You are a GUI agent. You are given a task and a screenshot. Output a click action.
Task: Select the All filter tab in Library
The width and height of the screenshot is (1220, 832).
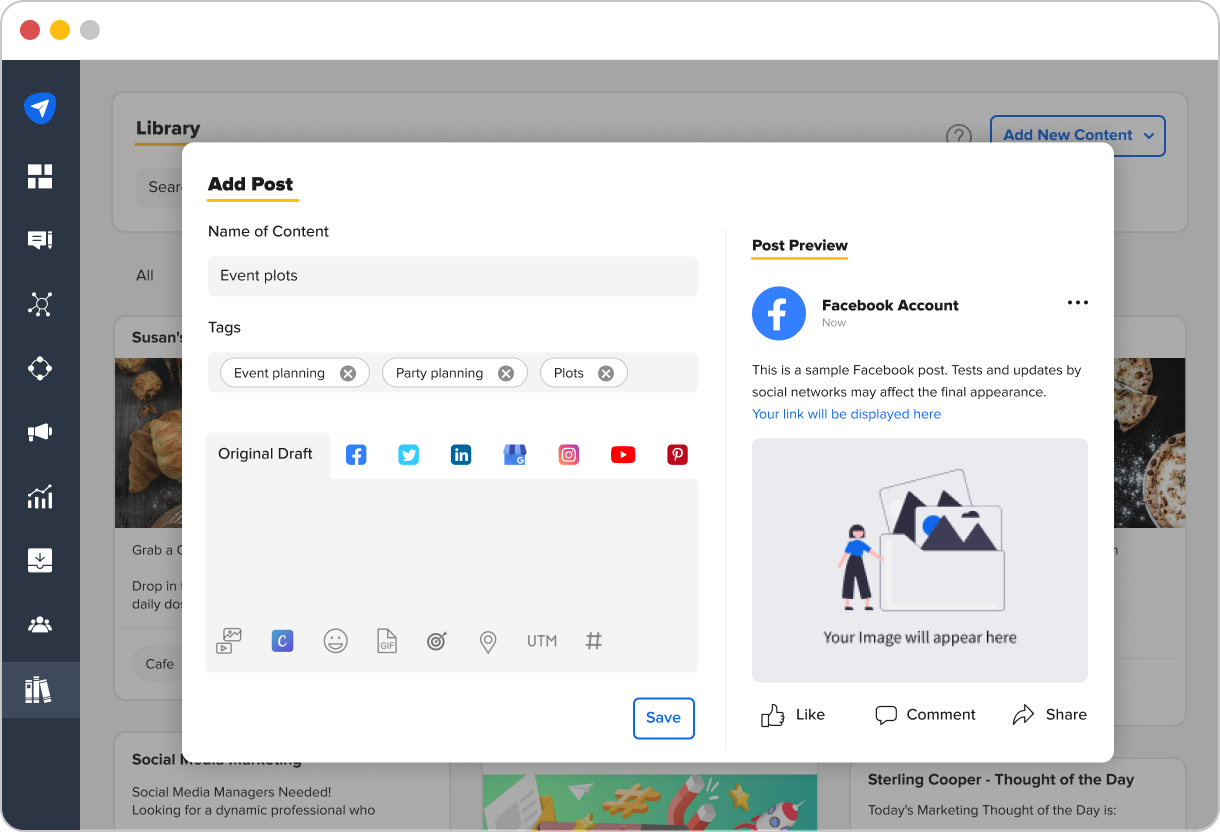point(145,275)
